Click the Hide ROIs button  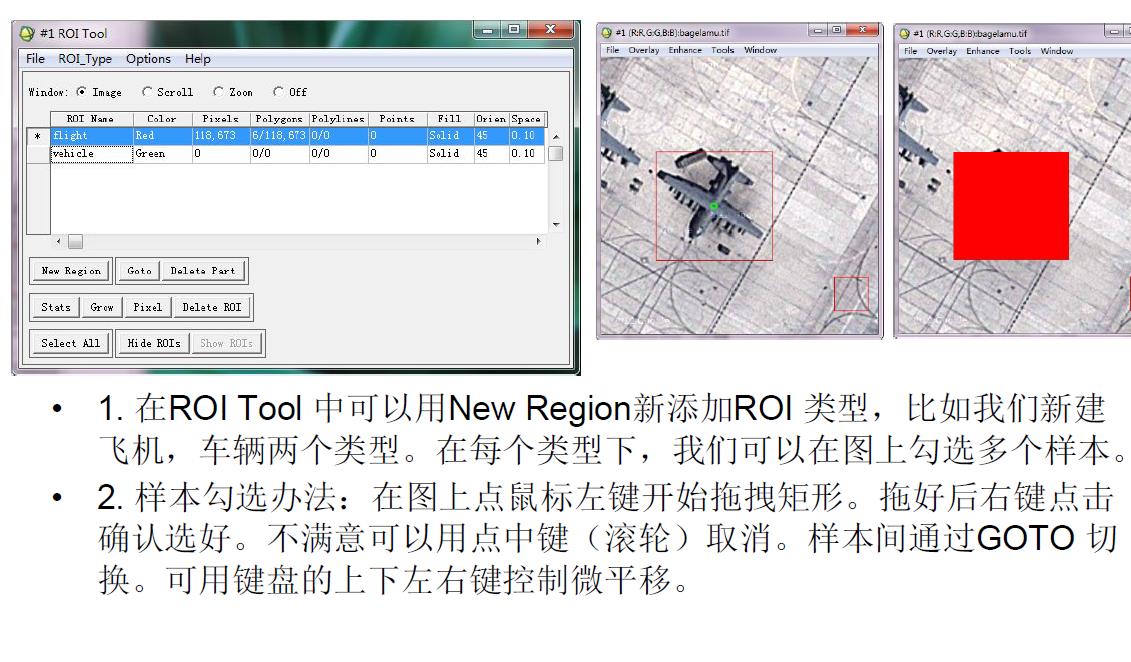tap(154, 343)
